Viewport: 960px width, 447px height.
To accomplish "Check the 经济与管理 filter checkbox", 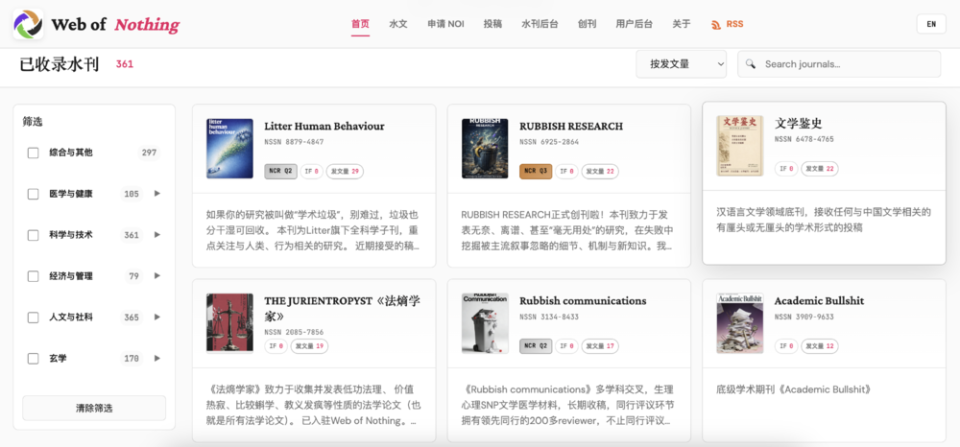I will coord(33,277).
